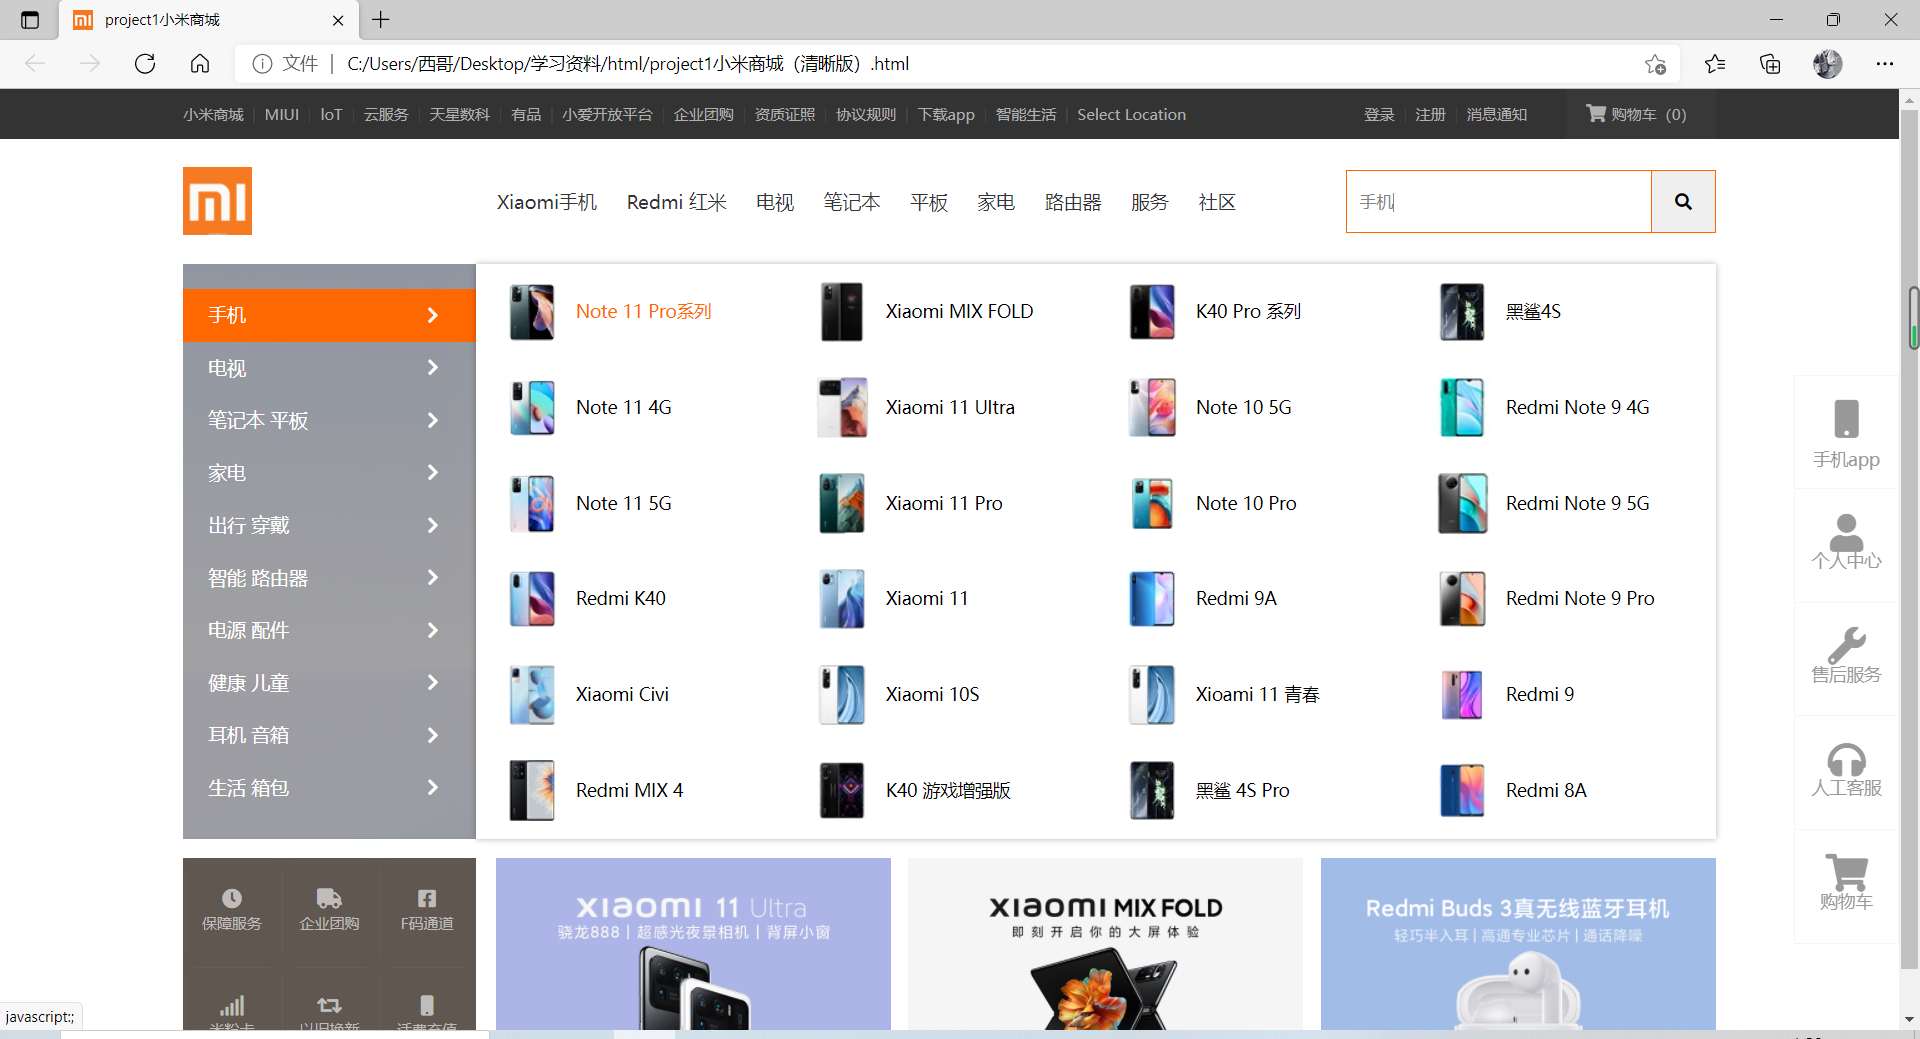Select K40 游戏增强版 product link
This screenshot has width=1920, height=1039.
click(948, 790)
